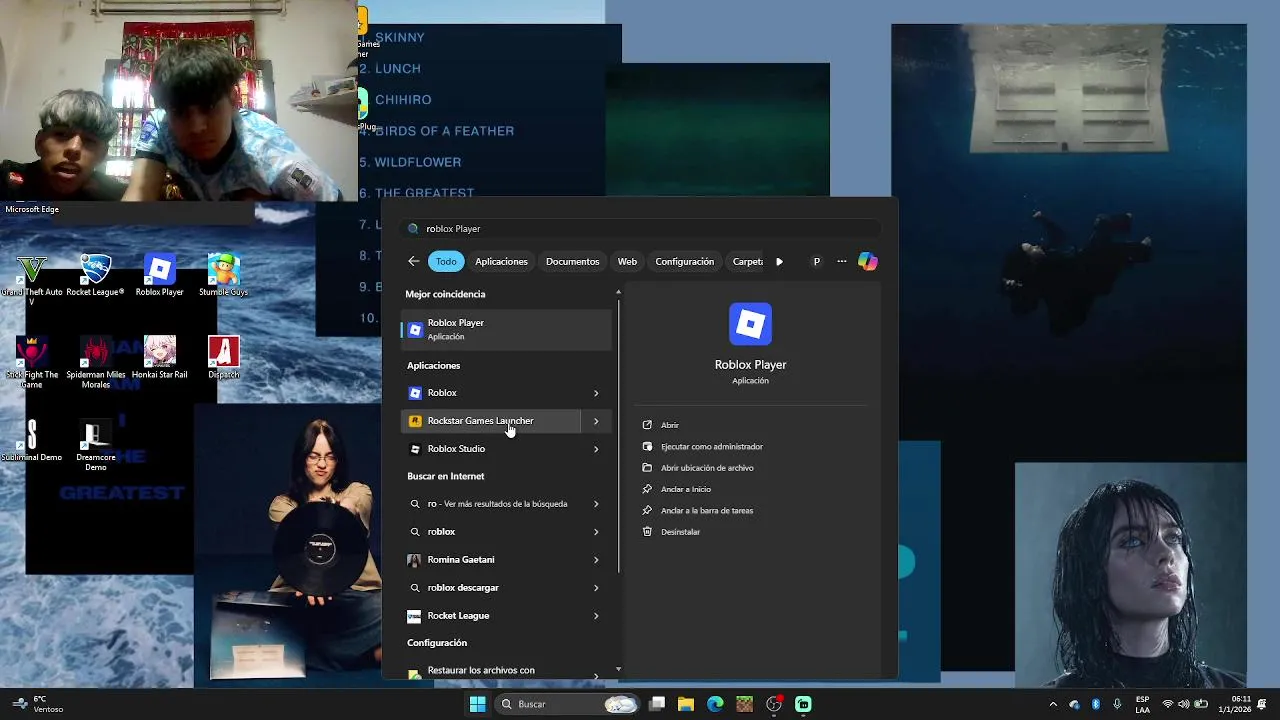The image size is (1280, 720).
Task: Open Task View on taskbar
Action: (657, 704)
